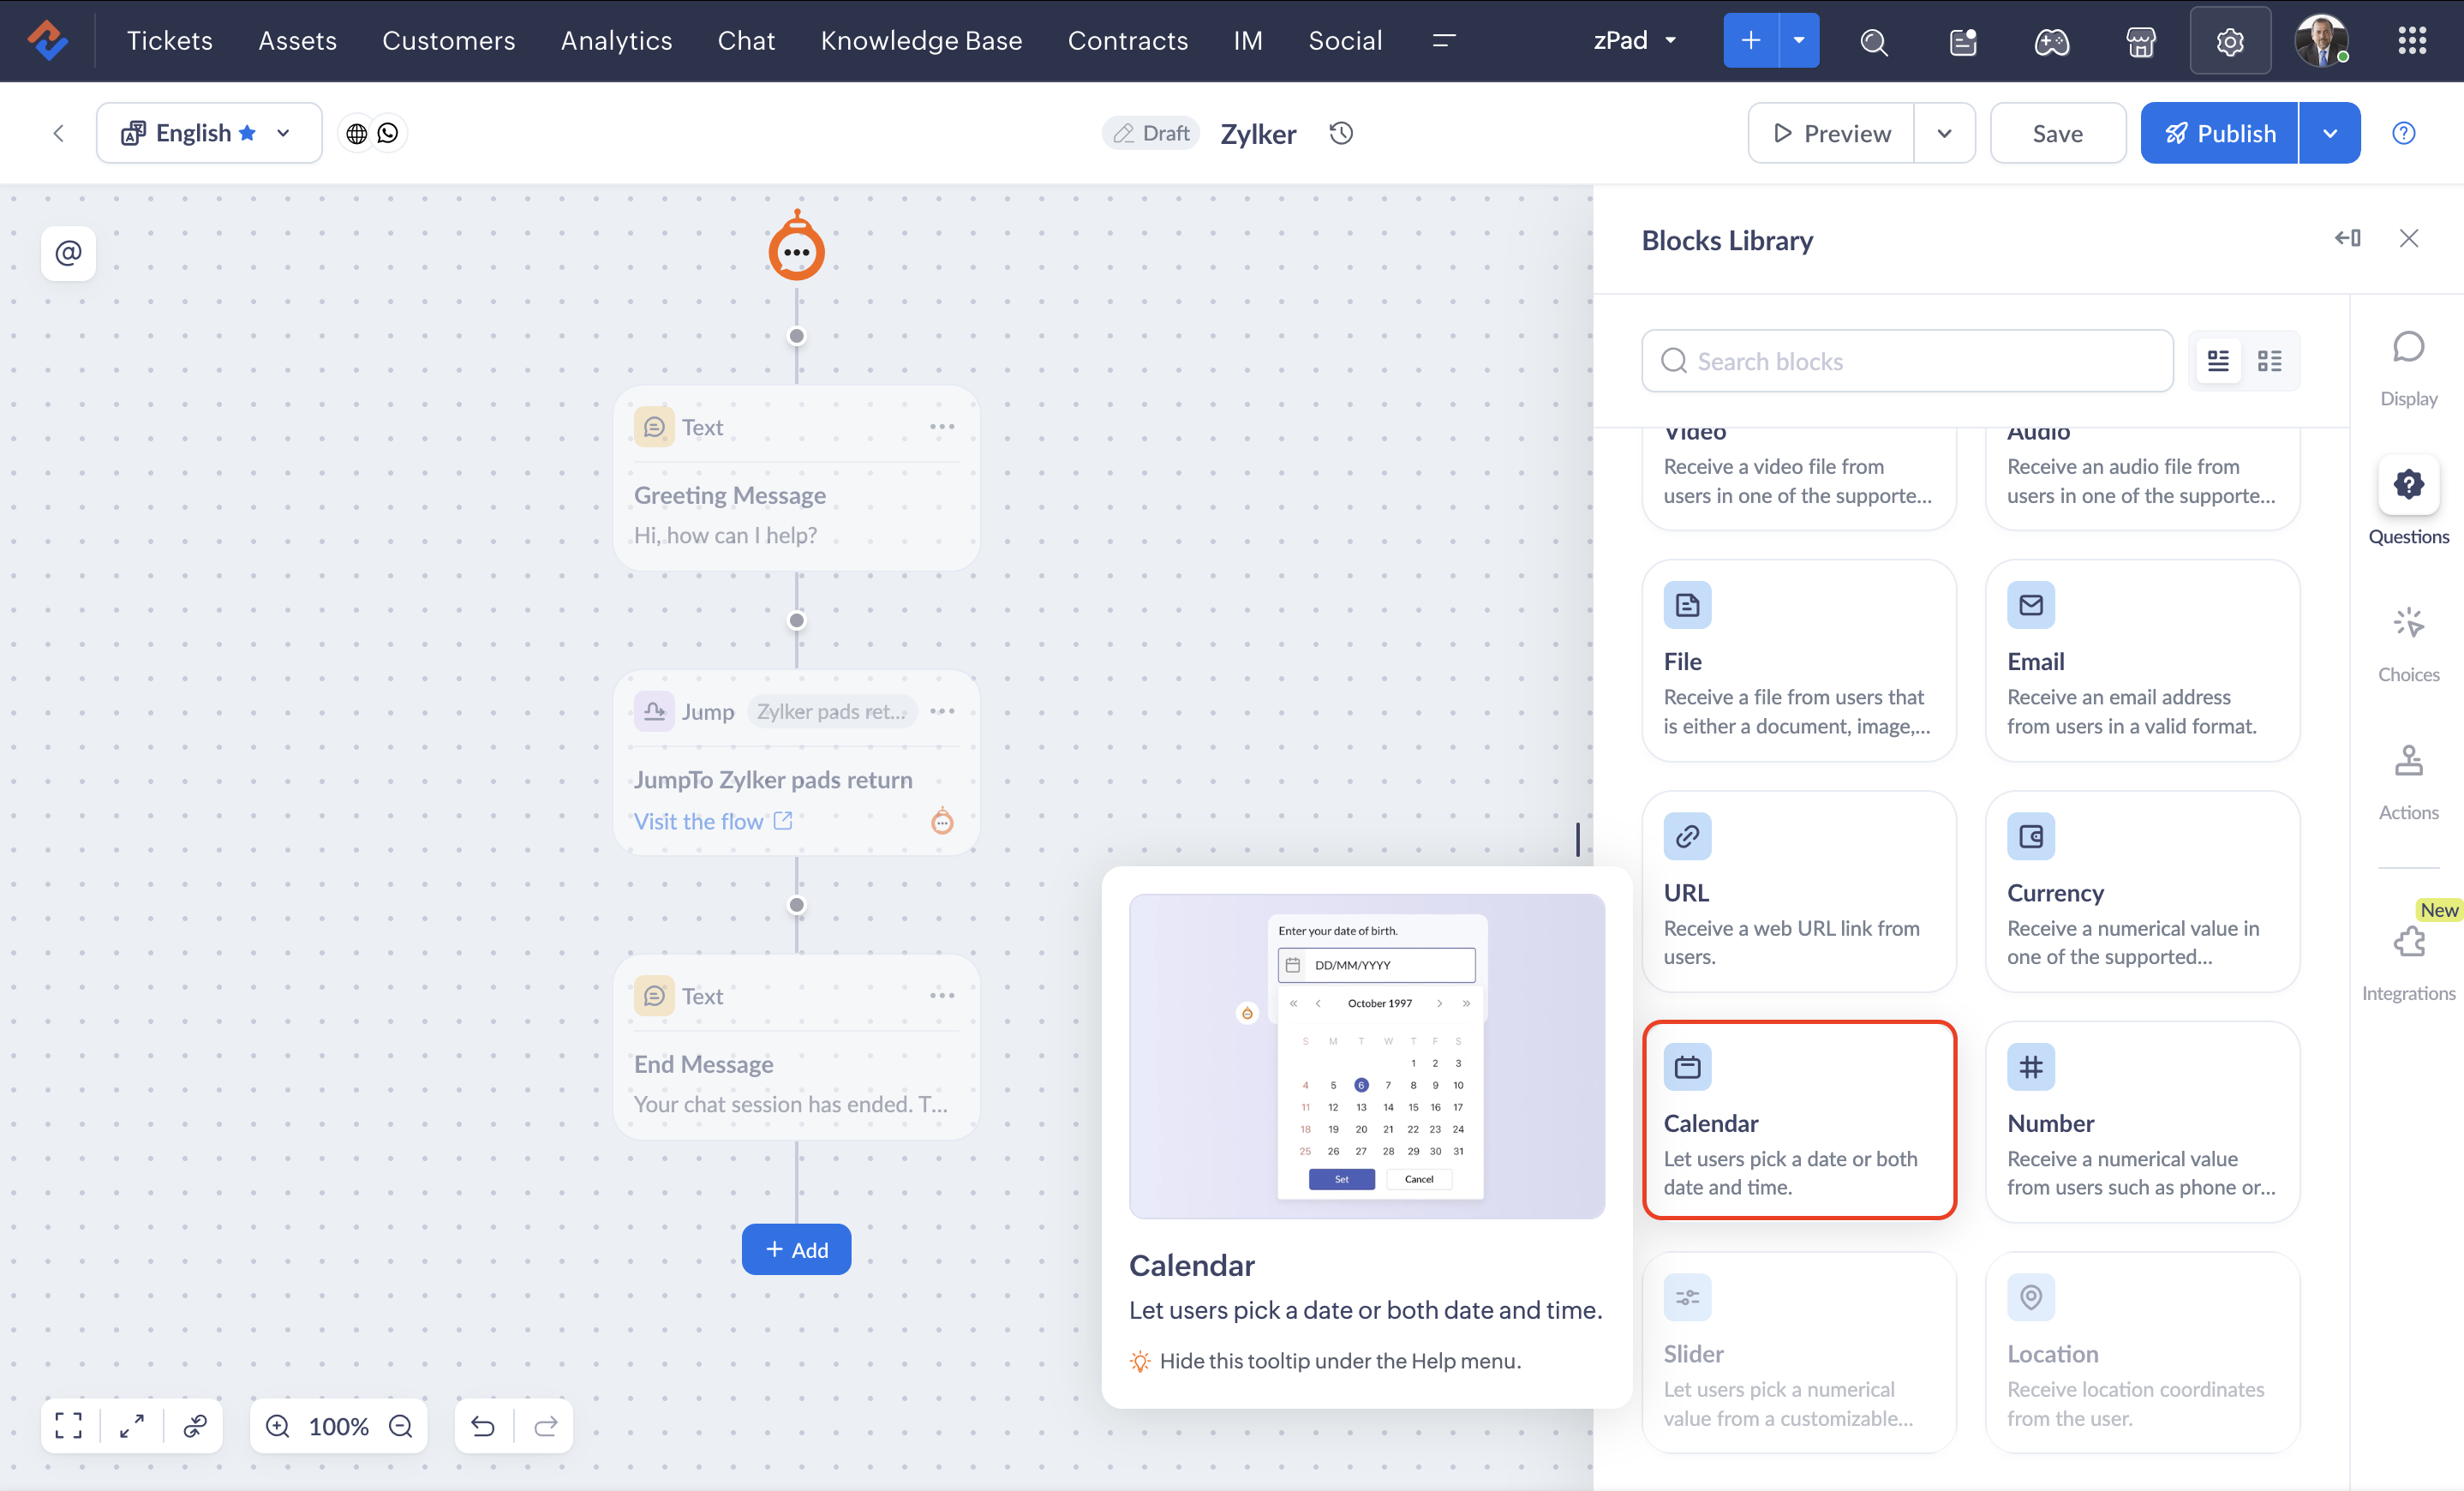Viewport: 2464px width, 1491px height.
Task: Click the WhatsApp channel icon
Action: click(388, 133)
